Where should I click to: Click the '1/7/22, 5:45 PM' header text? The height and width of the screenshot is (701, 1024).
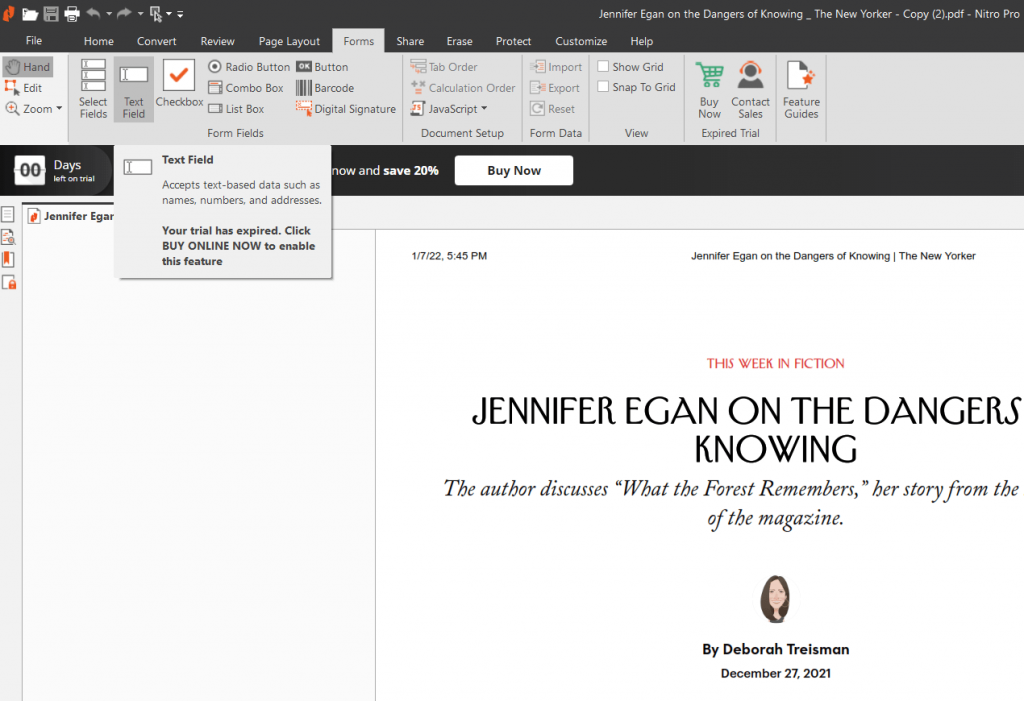[x=449, y=255]
